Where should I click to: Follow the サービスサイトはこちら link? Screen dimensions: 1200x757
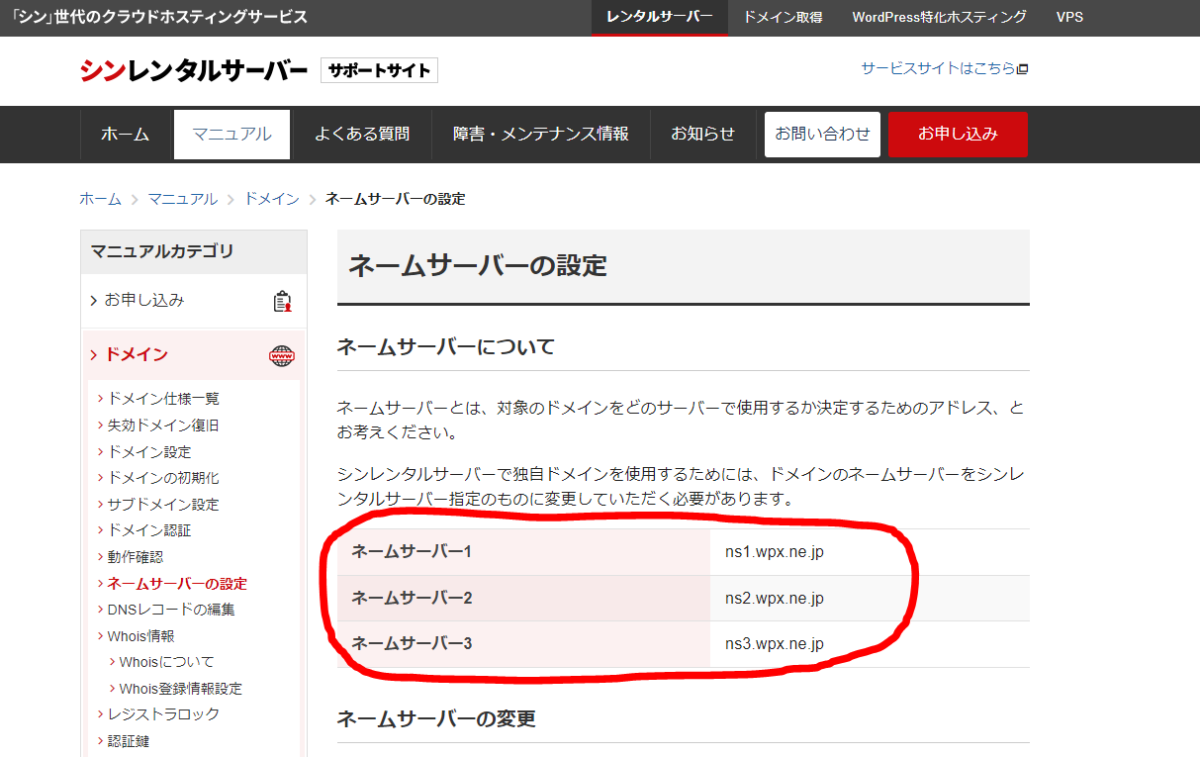coord(938,69)
